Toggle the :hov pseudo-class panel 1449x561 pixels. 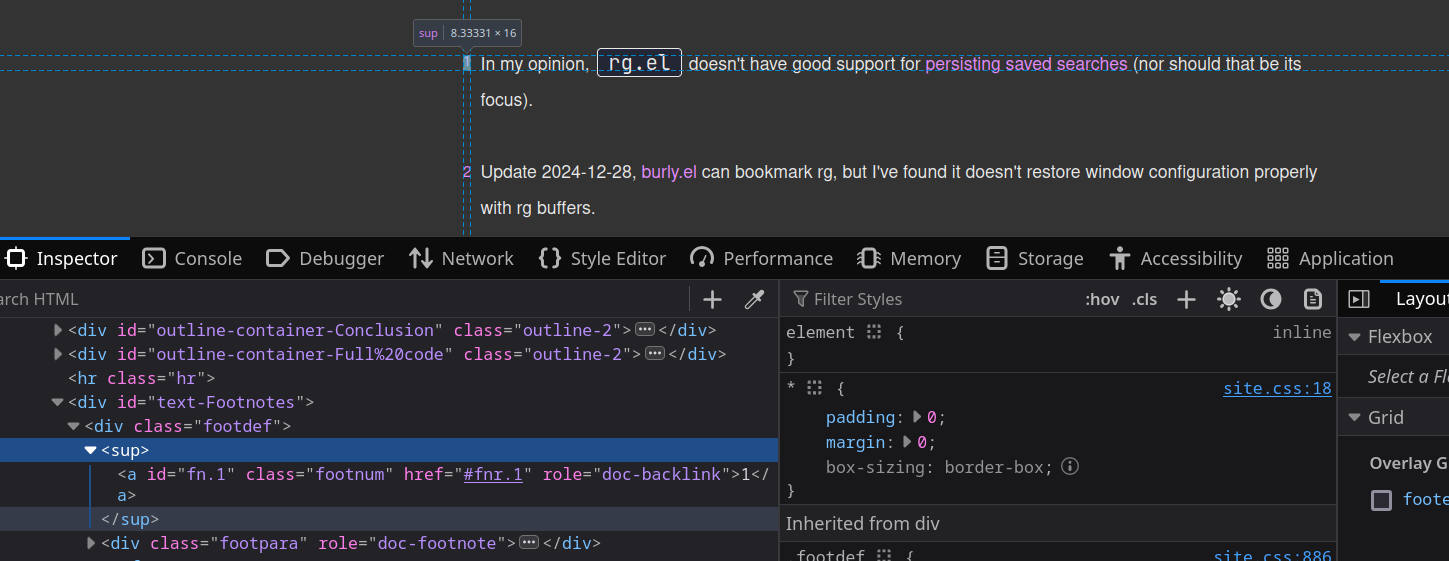pos(1102,299)
